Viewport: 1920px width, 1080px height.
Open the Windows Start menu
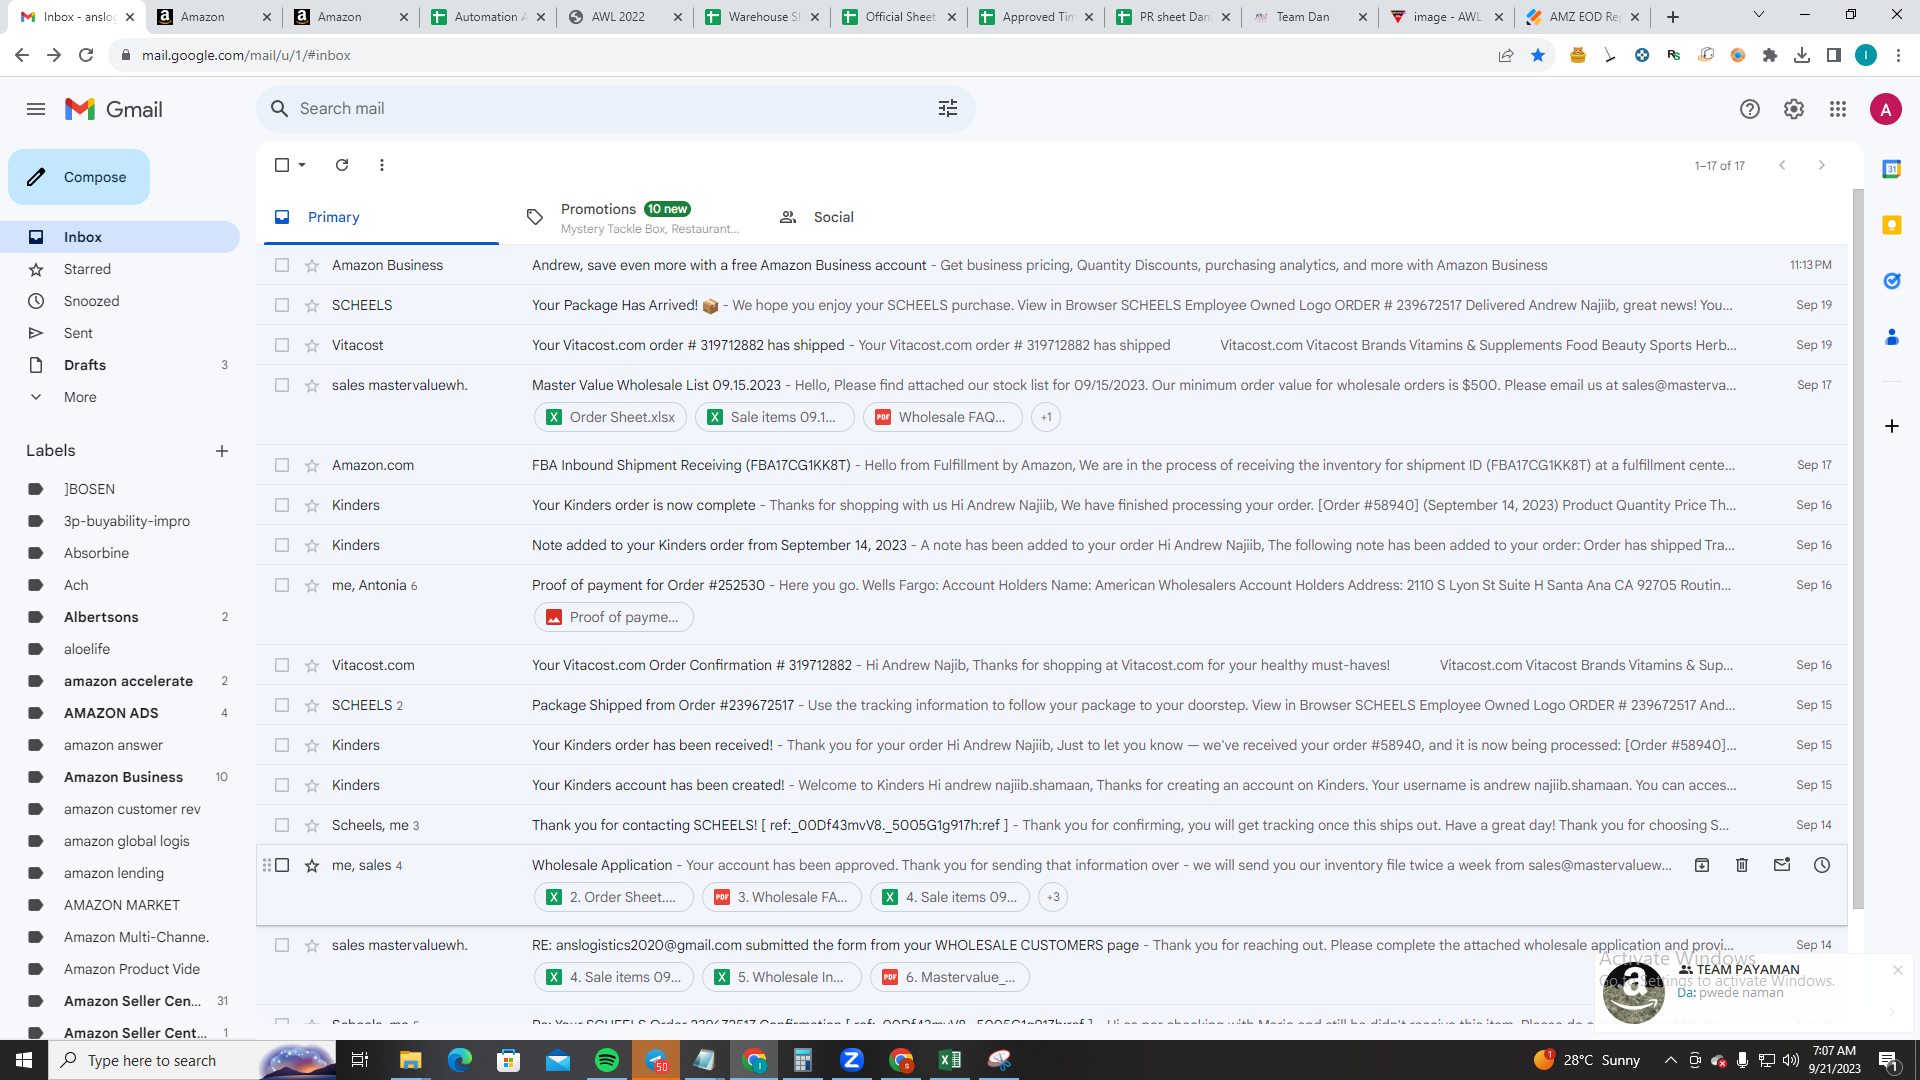point(24,1060)
